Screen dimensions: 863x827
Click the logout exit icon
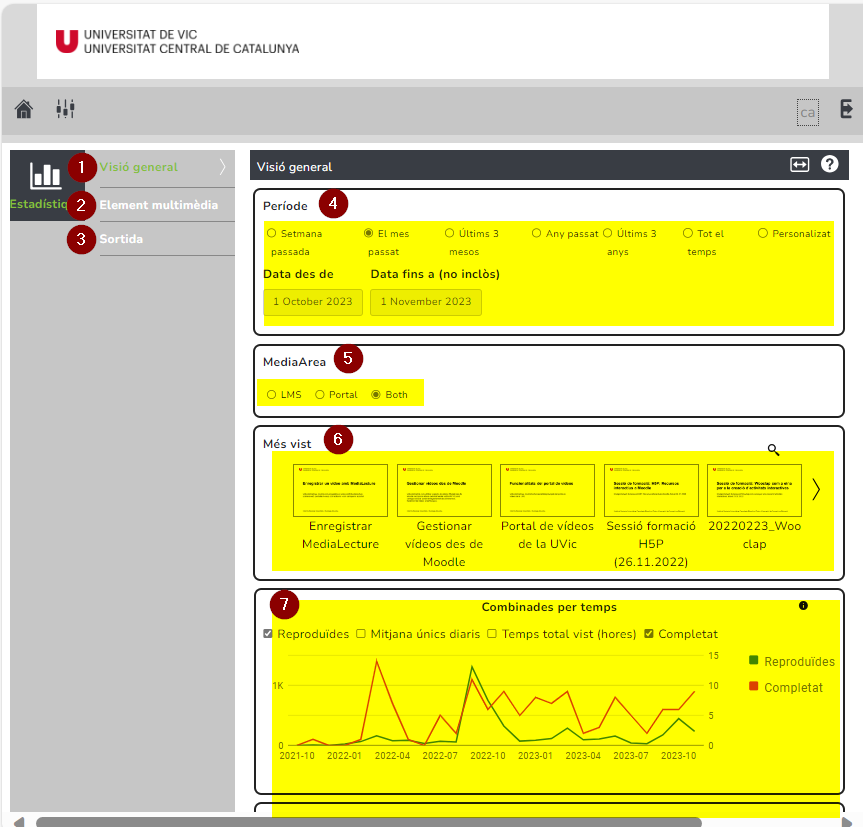(846, 108)
